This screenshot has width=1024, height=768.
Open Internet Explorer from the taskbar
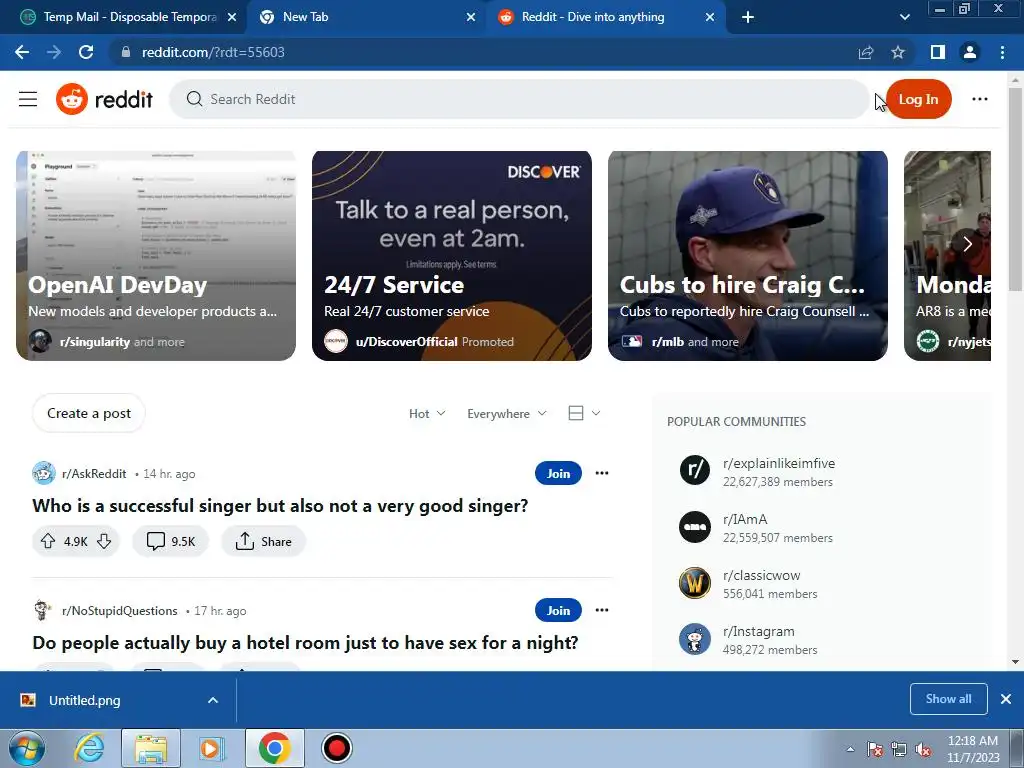click(x=89, y=748)
